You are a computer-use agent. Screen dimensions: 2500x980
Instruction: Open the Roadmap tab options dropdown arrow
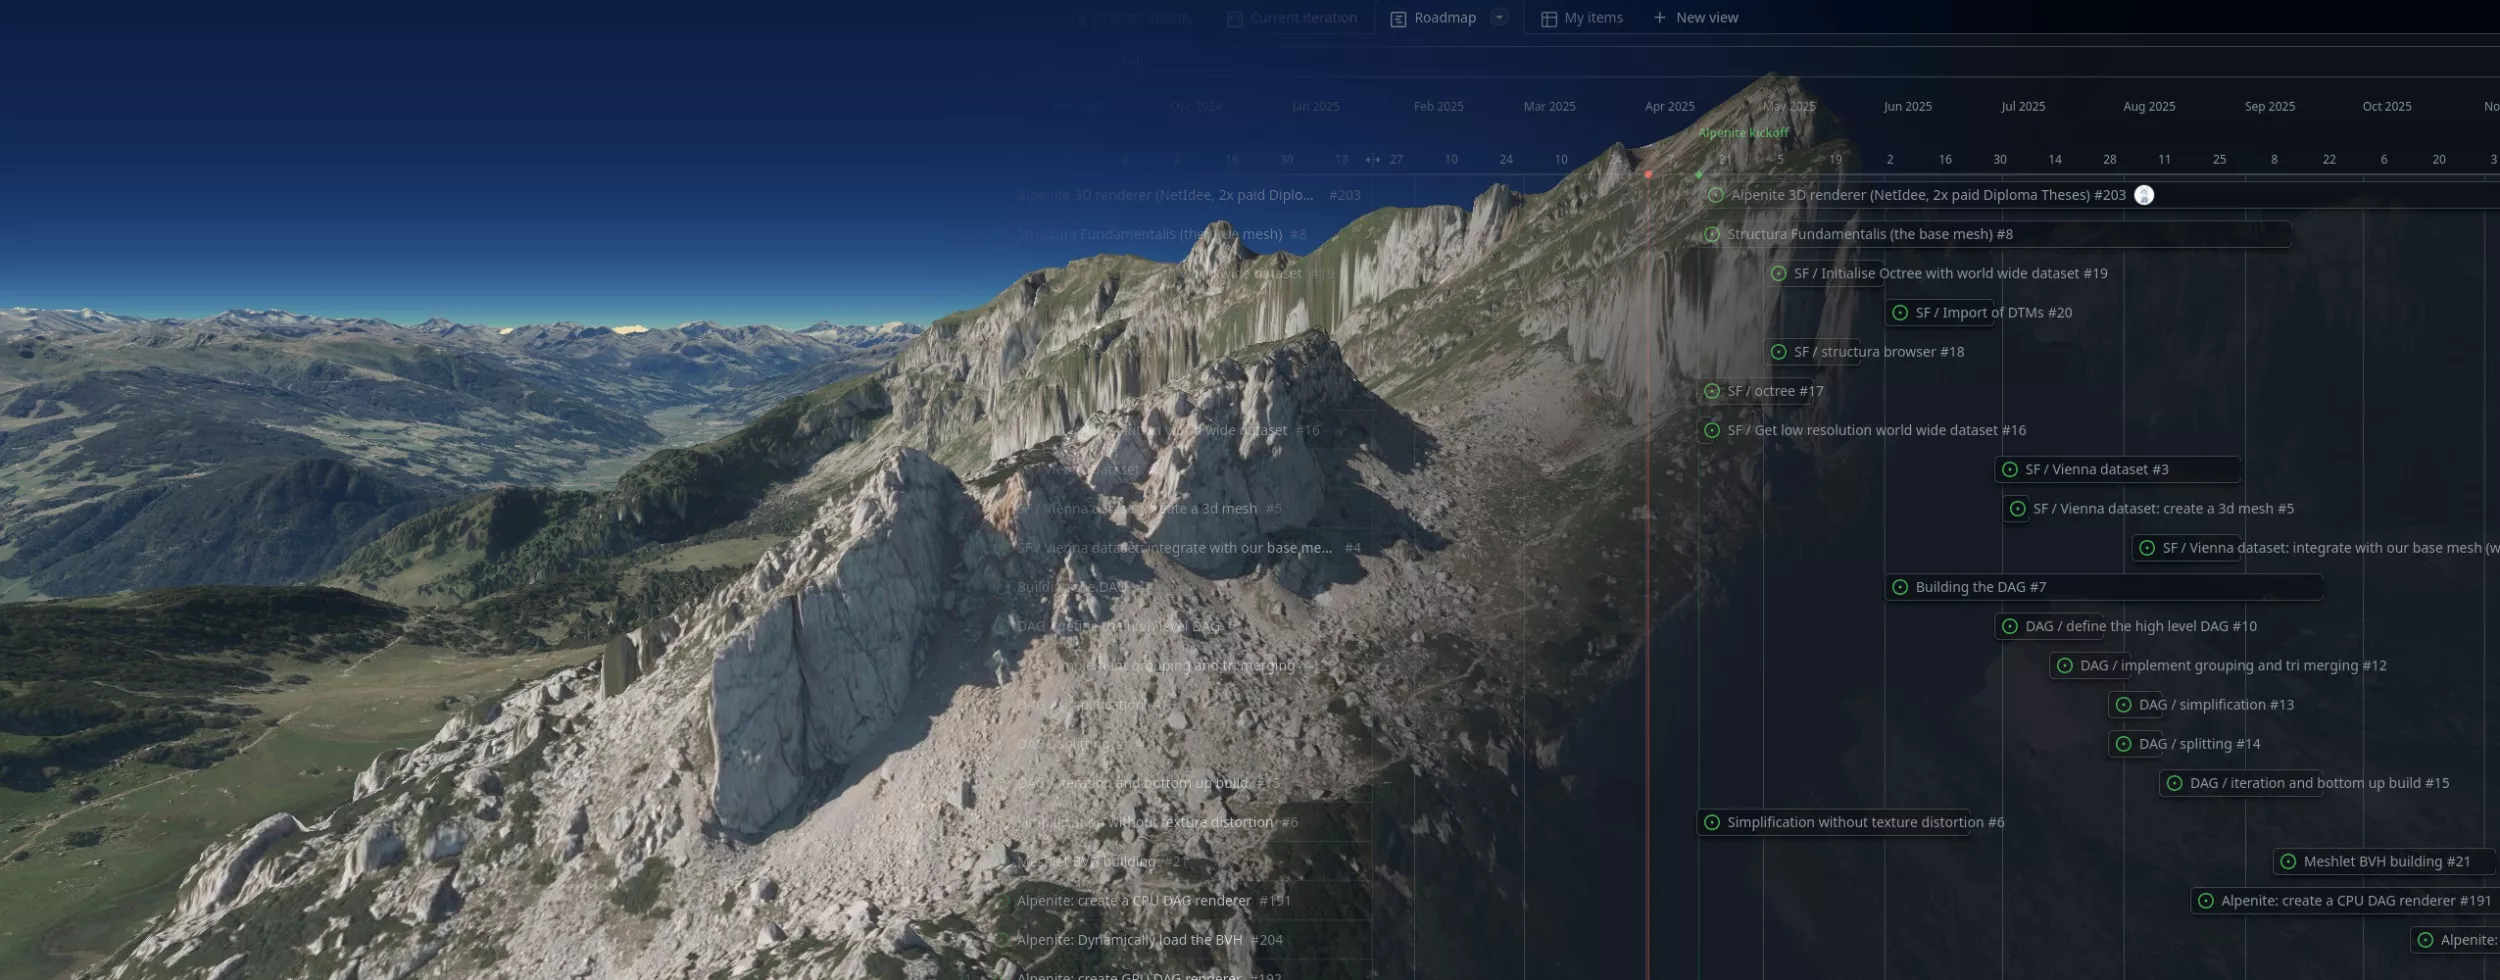1498,17
